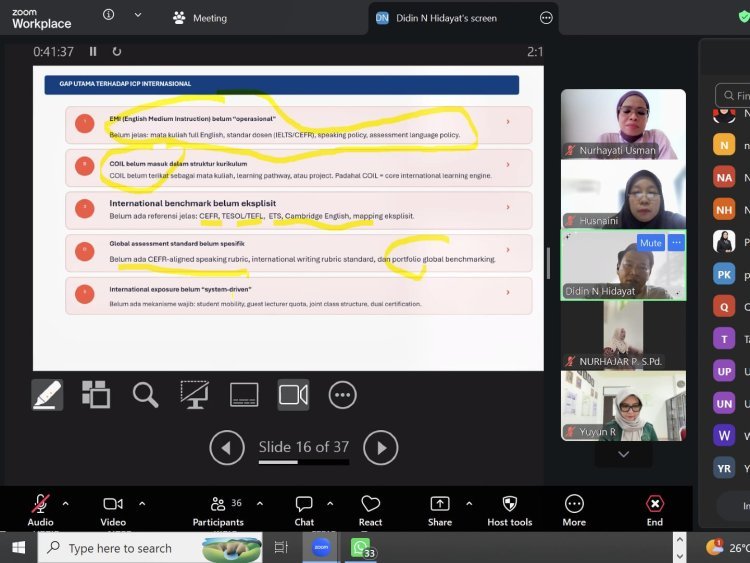Open the Chat panel

304,510
